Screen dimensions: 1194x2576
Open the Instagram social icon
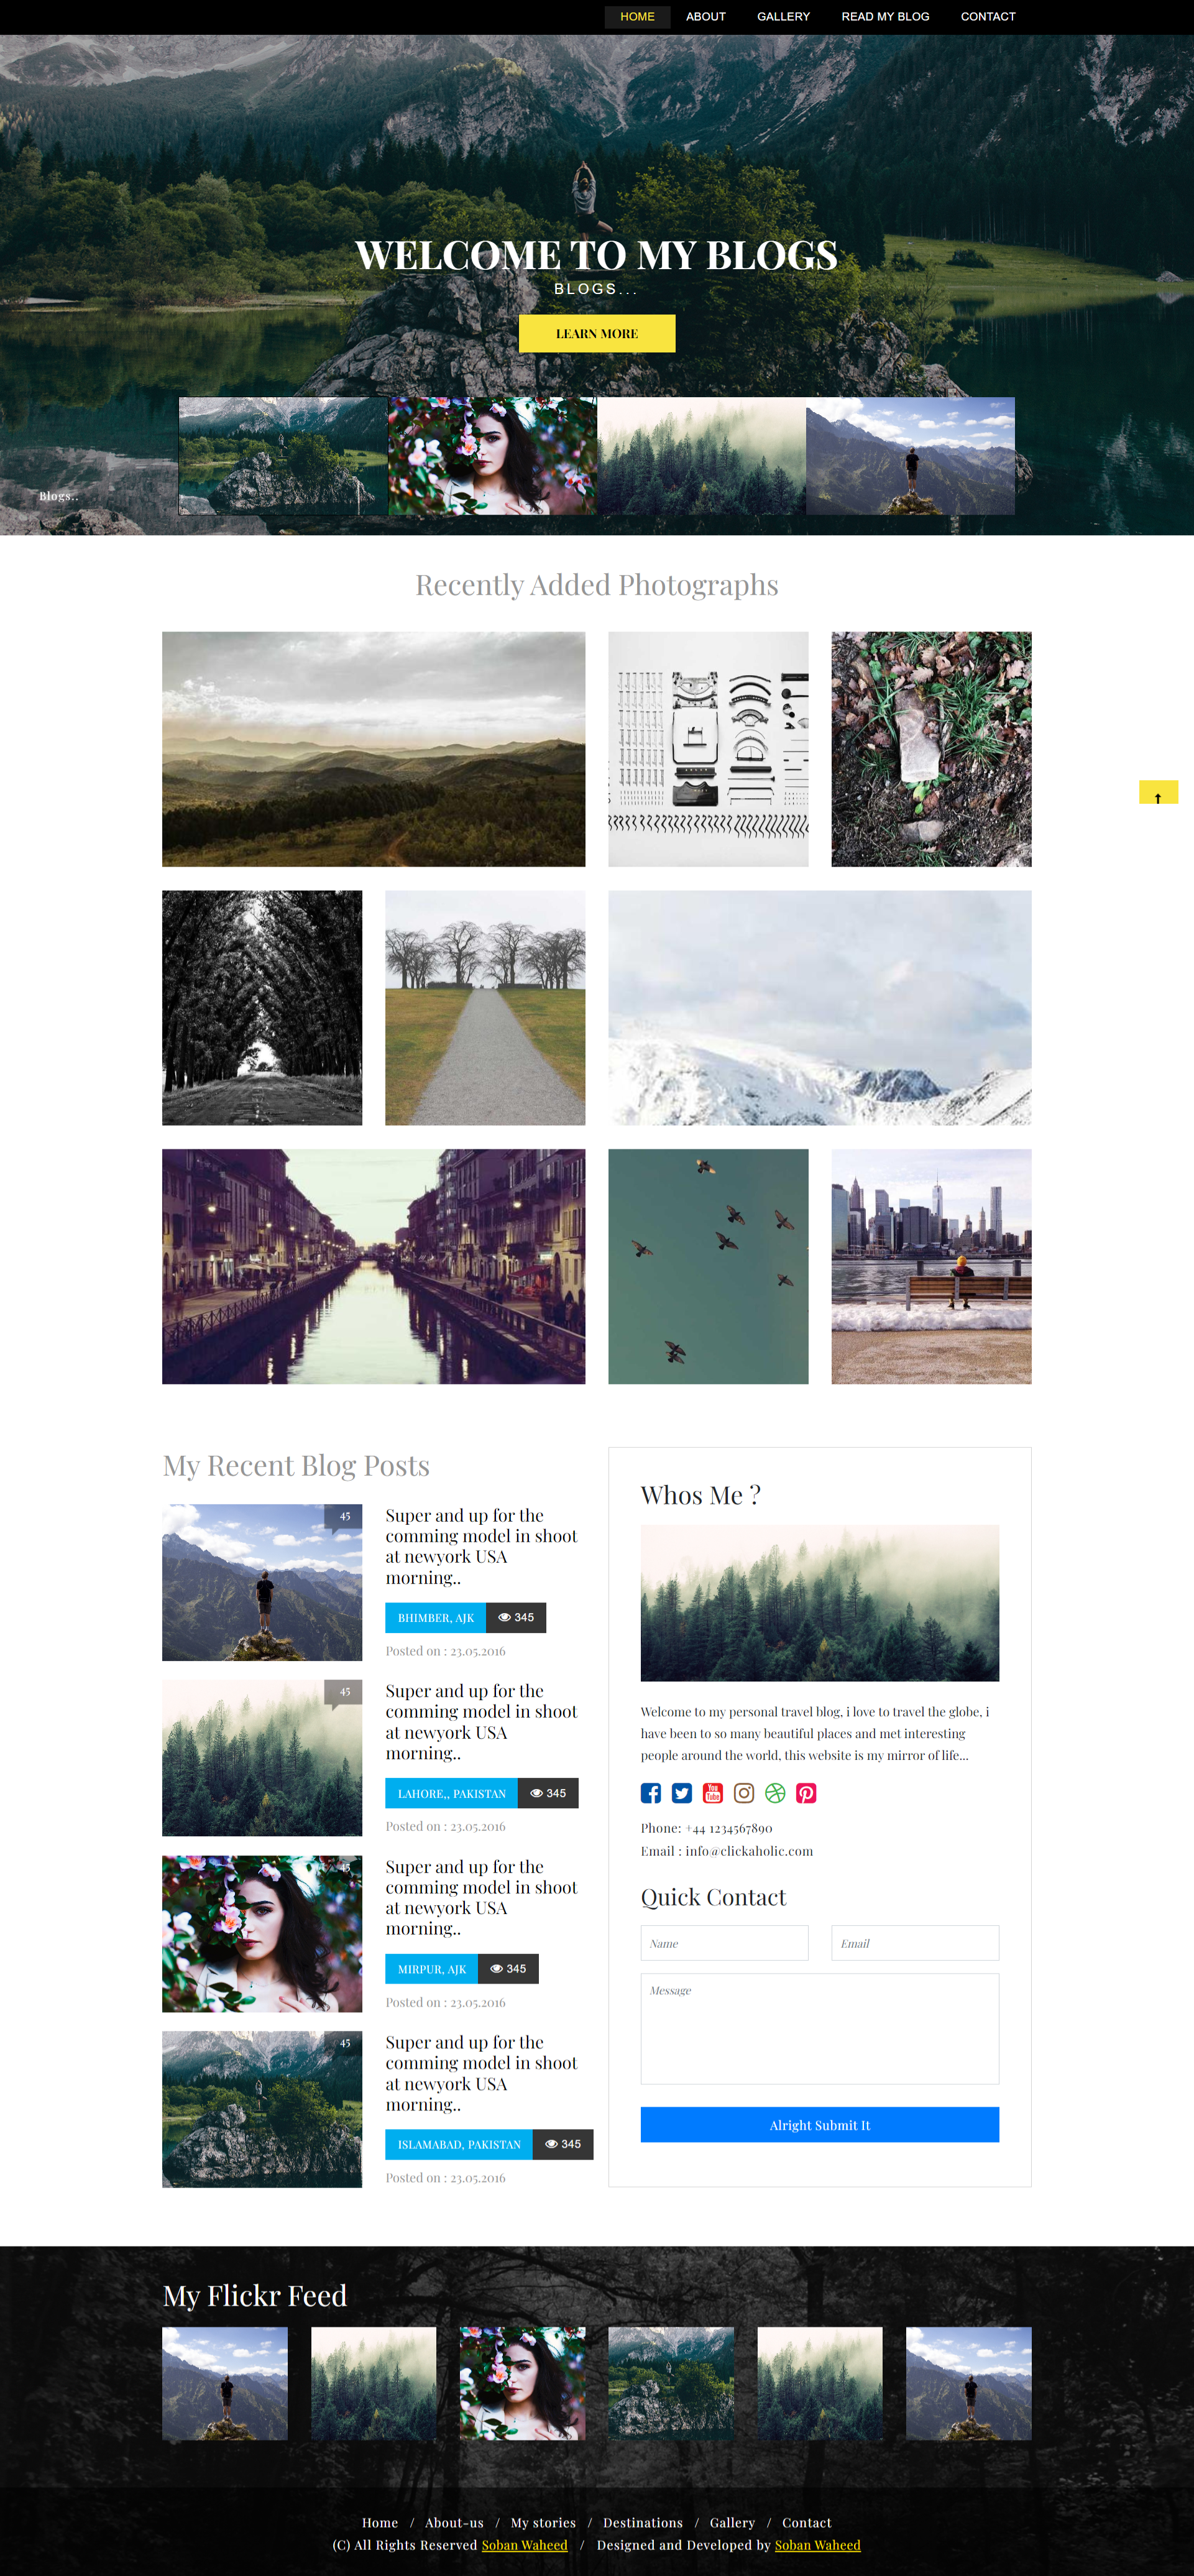click(744, 1793)
